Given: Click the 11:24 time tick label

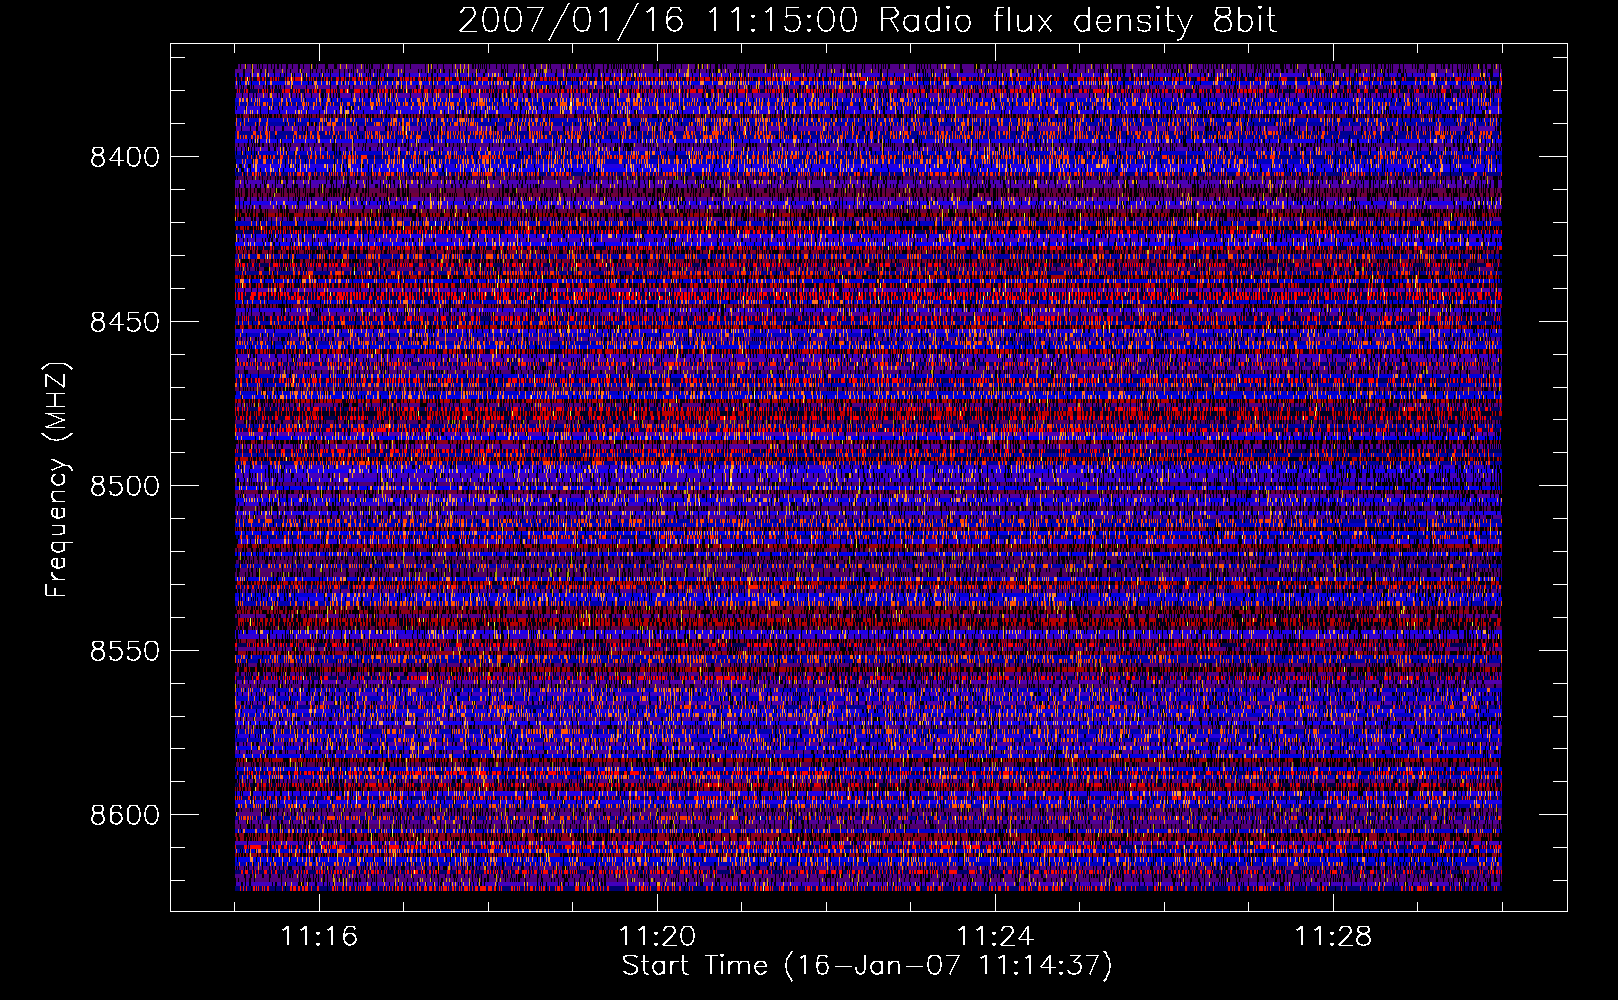Looking at the screenshot, I should [x=995, y=937].
